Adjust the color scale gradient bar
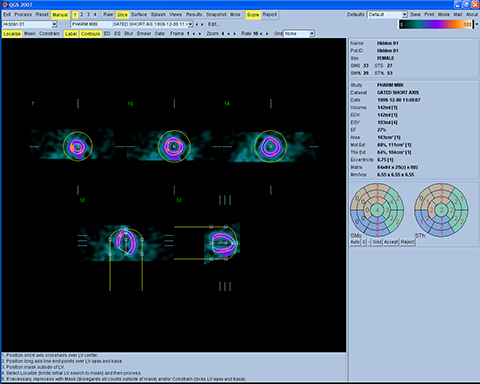480x384 pixels. click(436, 24)
